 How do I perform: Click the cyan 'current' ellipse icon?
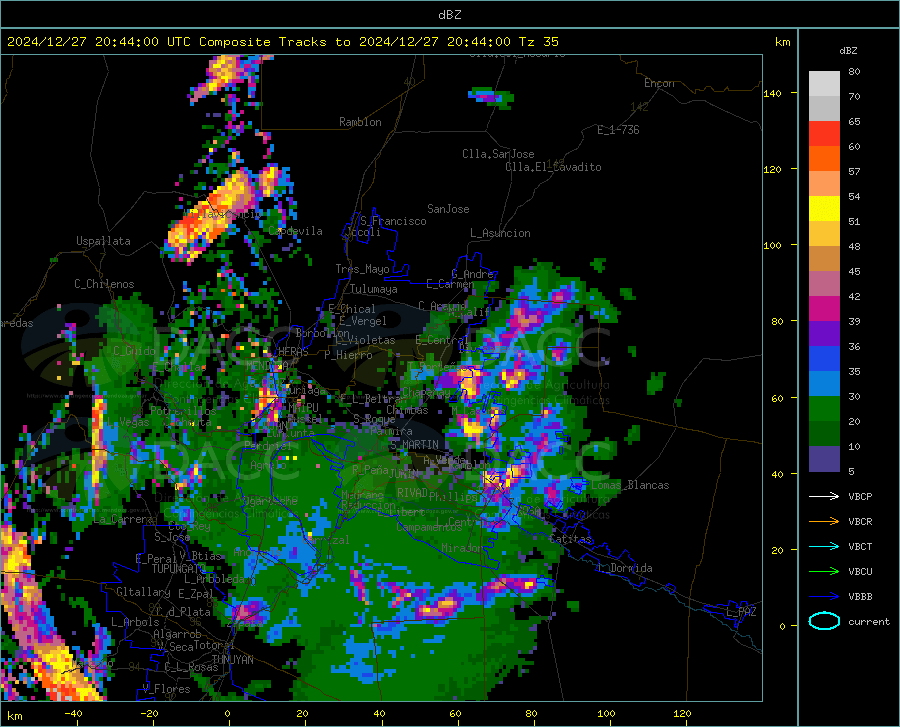824,621
